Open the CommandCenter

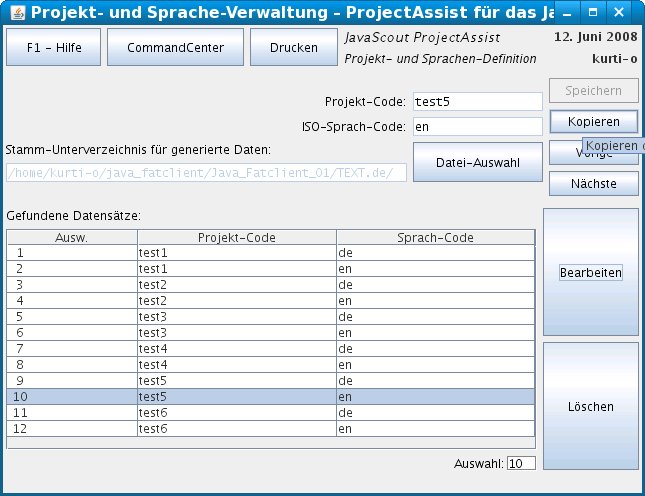point(175,47)
